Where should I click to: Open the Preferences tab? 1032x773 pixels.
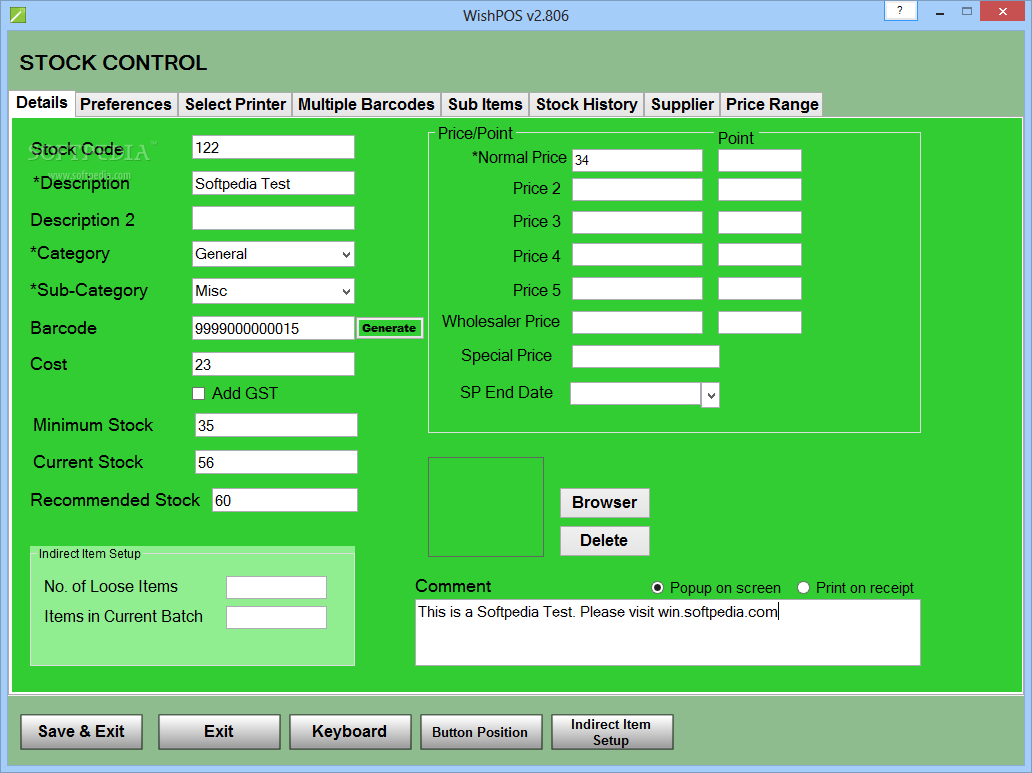coord(126,104)
